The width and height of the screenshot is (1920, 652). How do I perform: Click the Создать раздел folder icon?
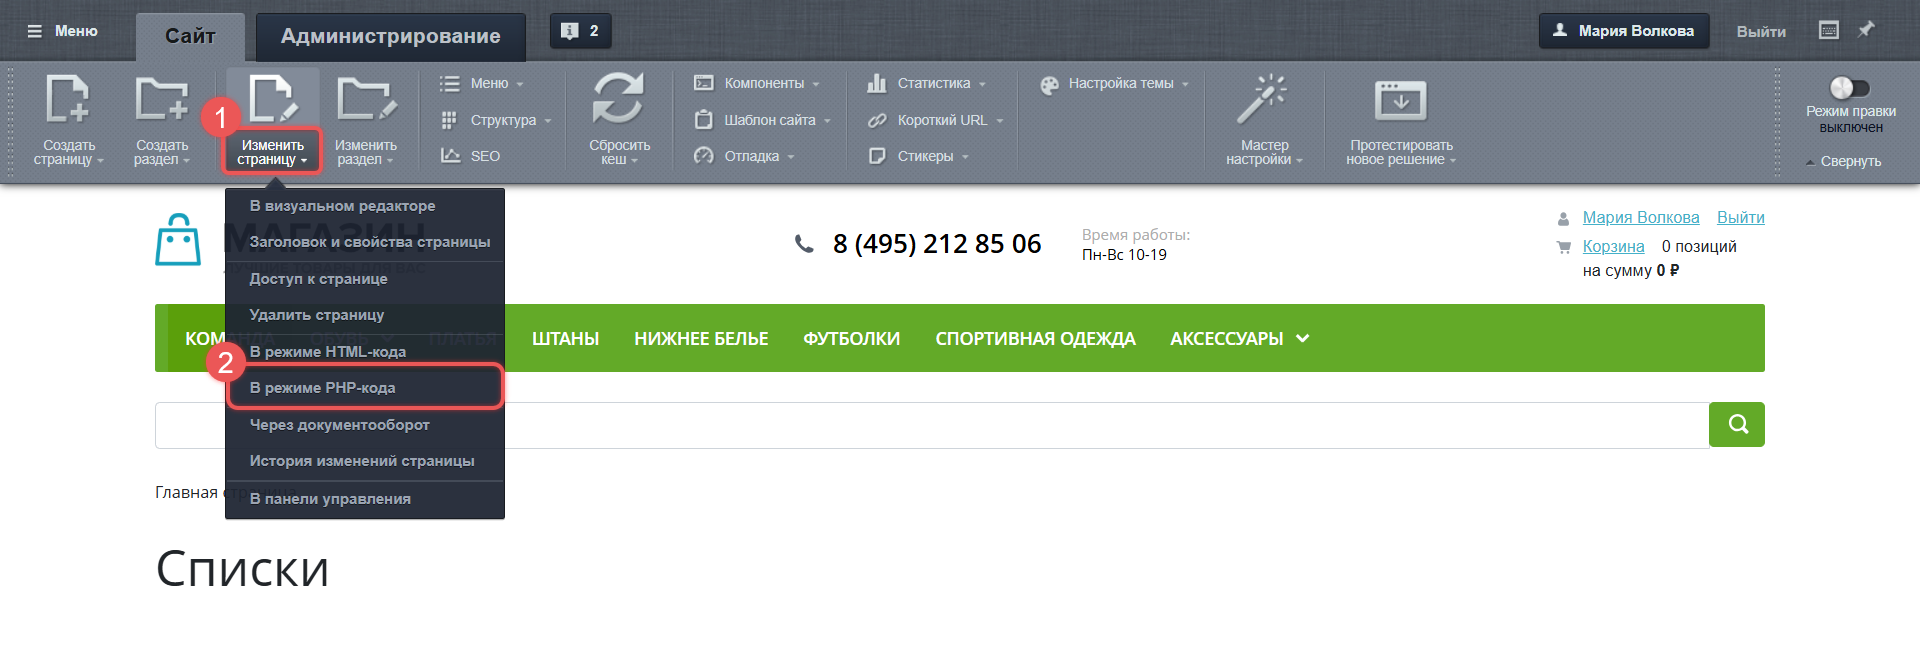[162, 99]
